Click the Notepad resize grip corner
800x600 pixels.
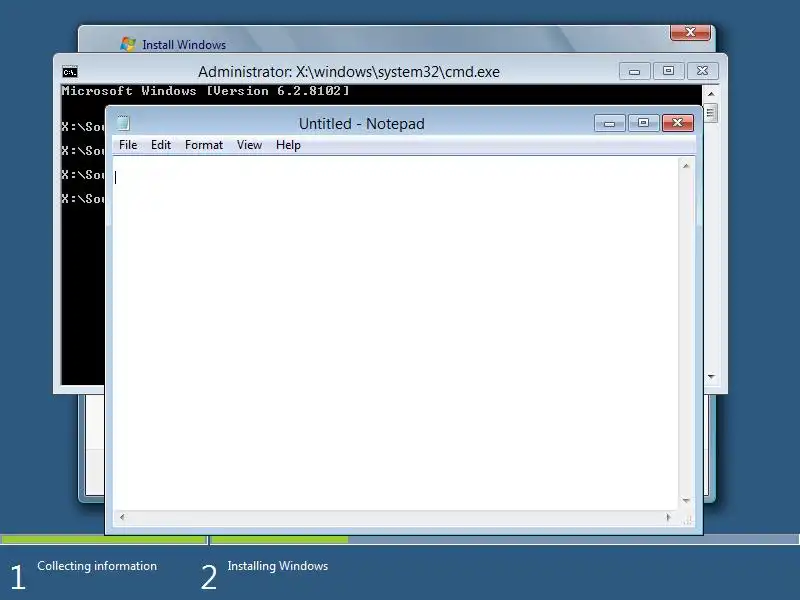(687, 519)
